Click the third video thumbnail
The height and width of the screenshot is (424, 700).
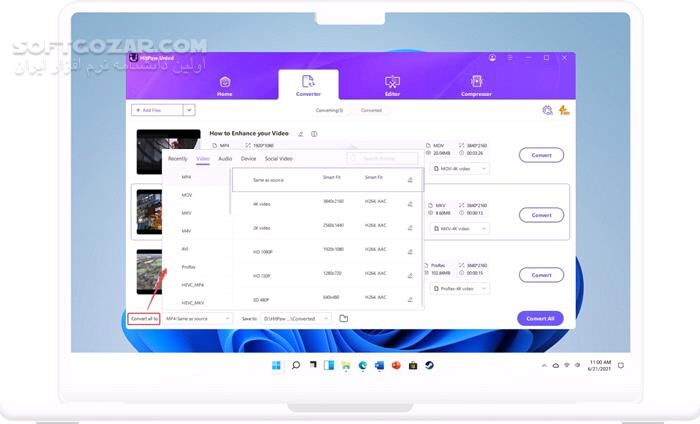[x=150, y=272]
